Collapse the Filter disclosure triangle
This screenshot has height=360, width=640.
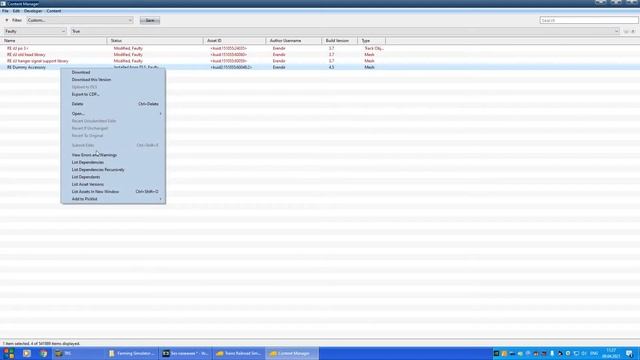[7, 20]
